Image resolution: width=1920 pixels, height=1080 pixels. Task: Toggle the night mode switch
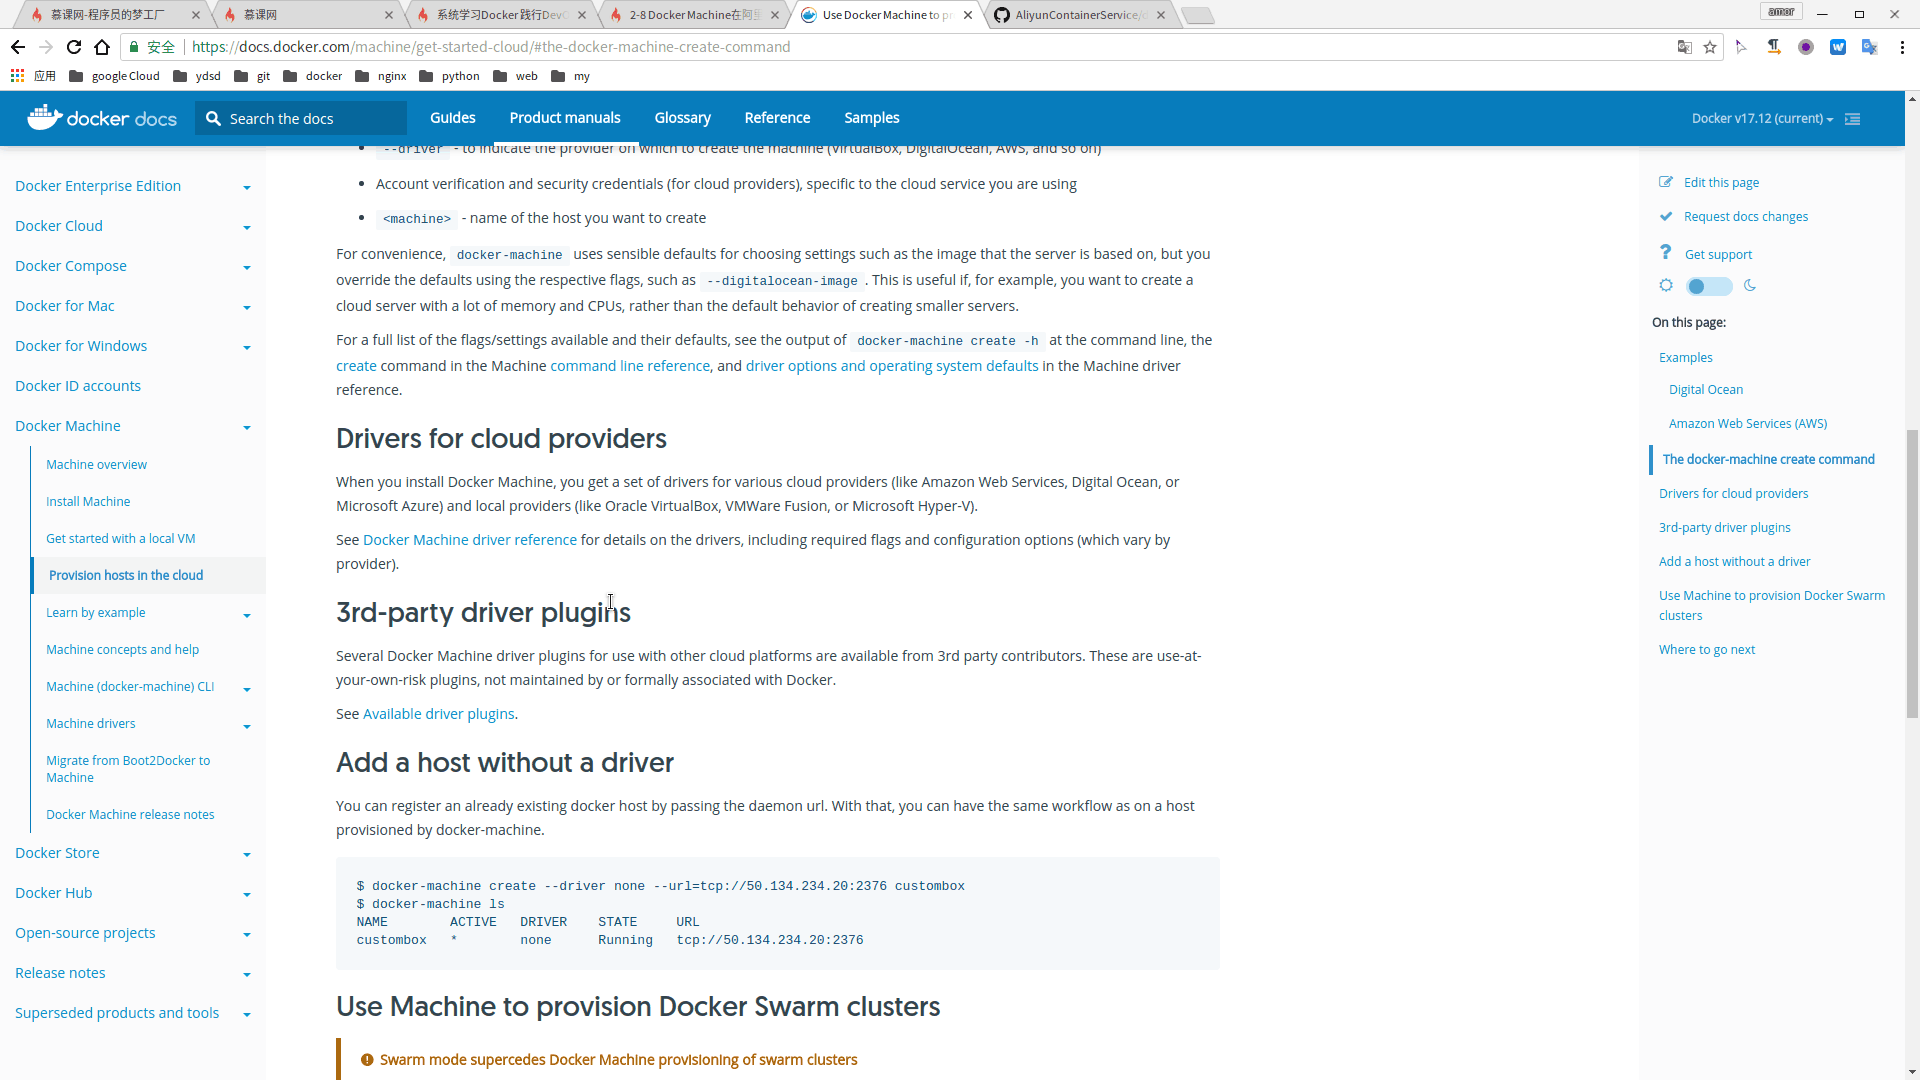pyautogui.click(x=1709, y=287)
